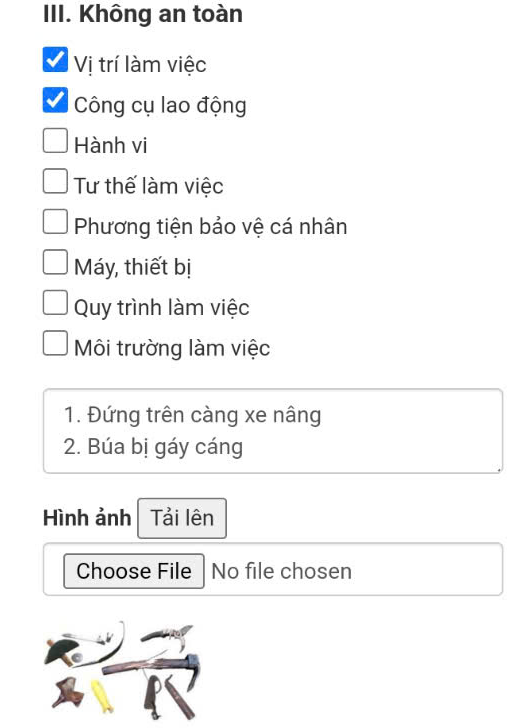Click the 'III. Không an toàn' heading
This screenshot has height=728, width=527.
point(143,14)
